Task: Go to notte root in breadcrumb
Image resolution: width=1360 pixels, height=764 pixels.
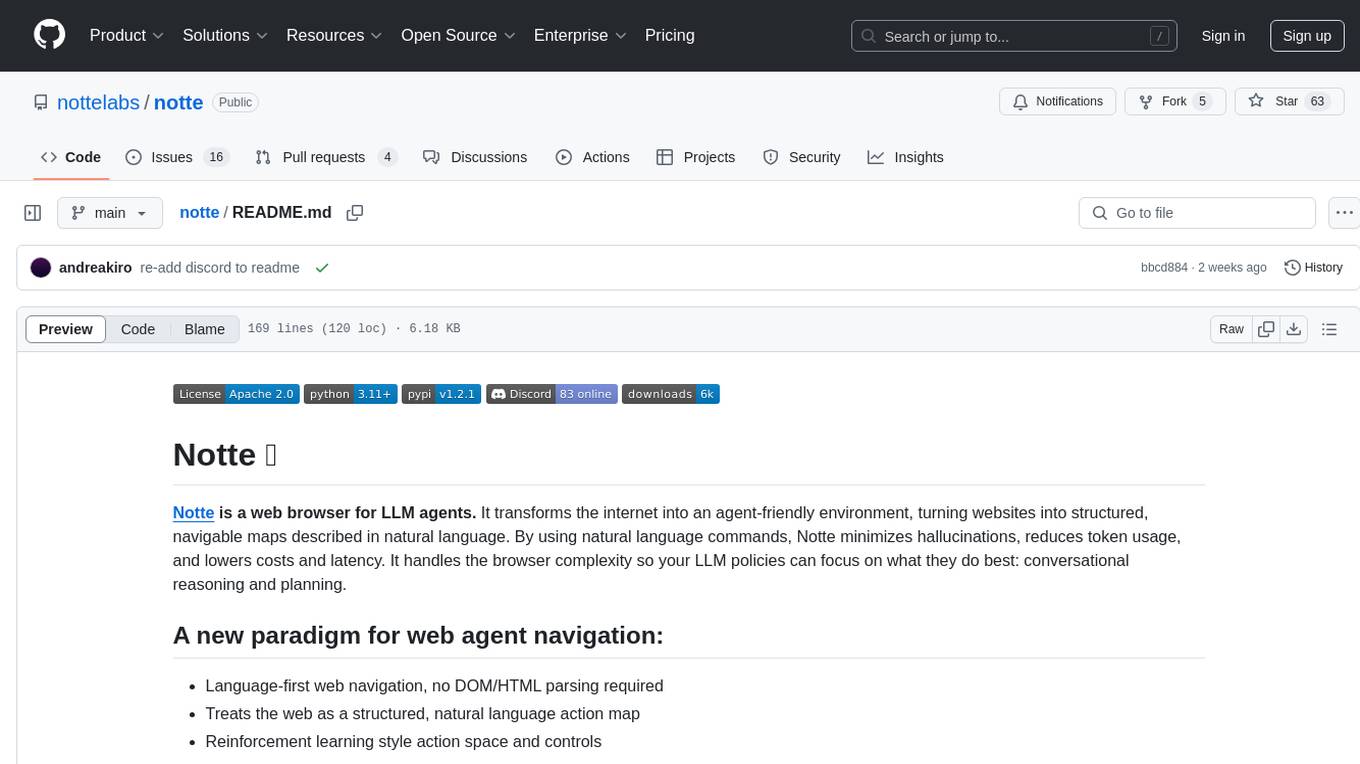Action: (x=199, y=213)
